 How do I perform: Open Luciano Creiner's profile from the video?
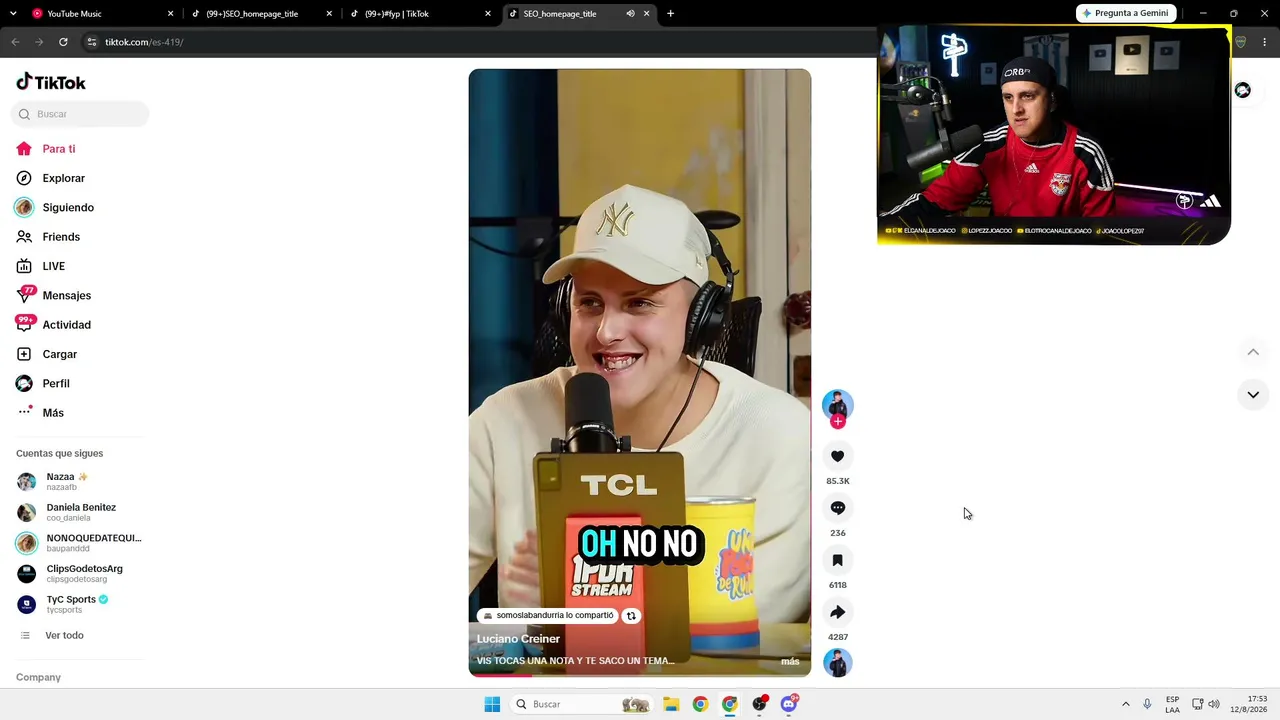point(518,639)
